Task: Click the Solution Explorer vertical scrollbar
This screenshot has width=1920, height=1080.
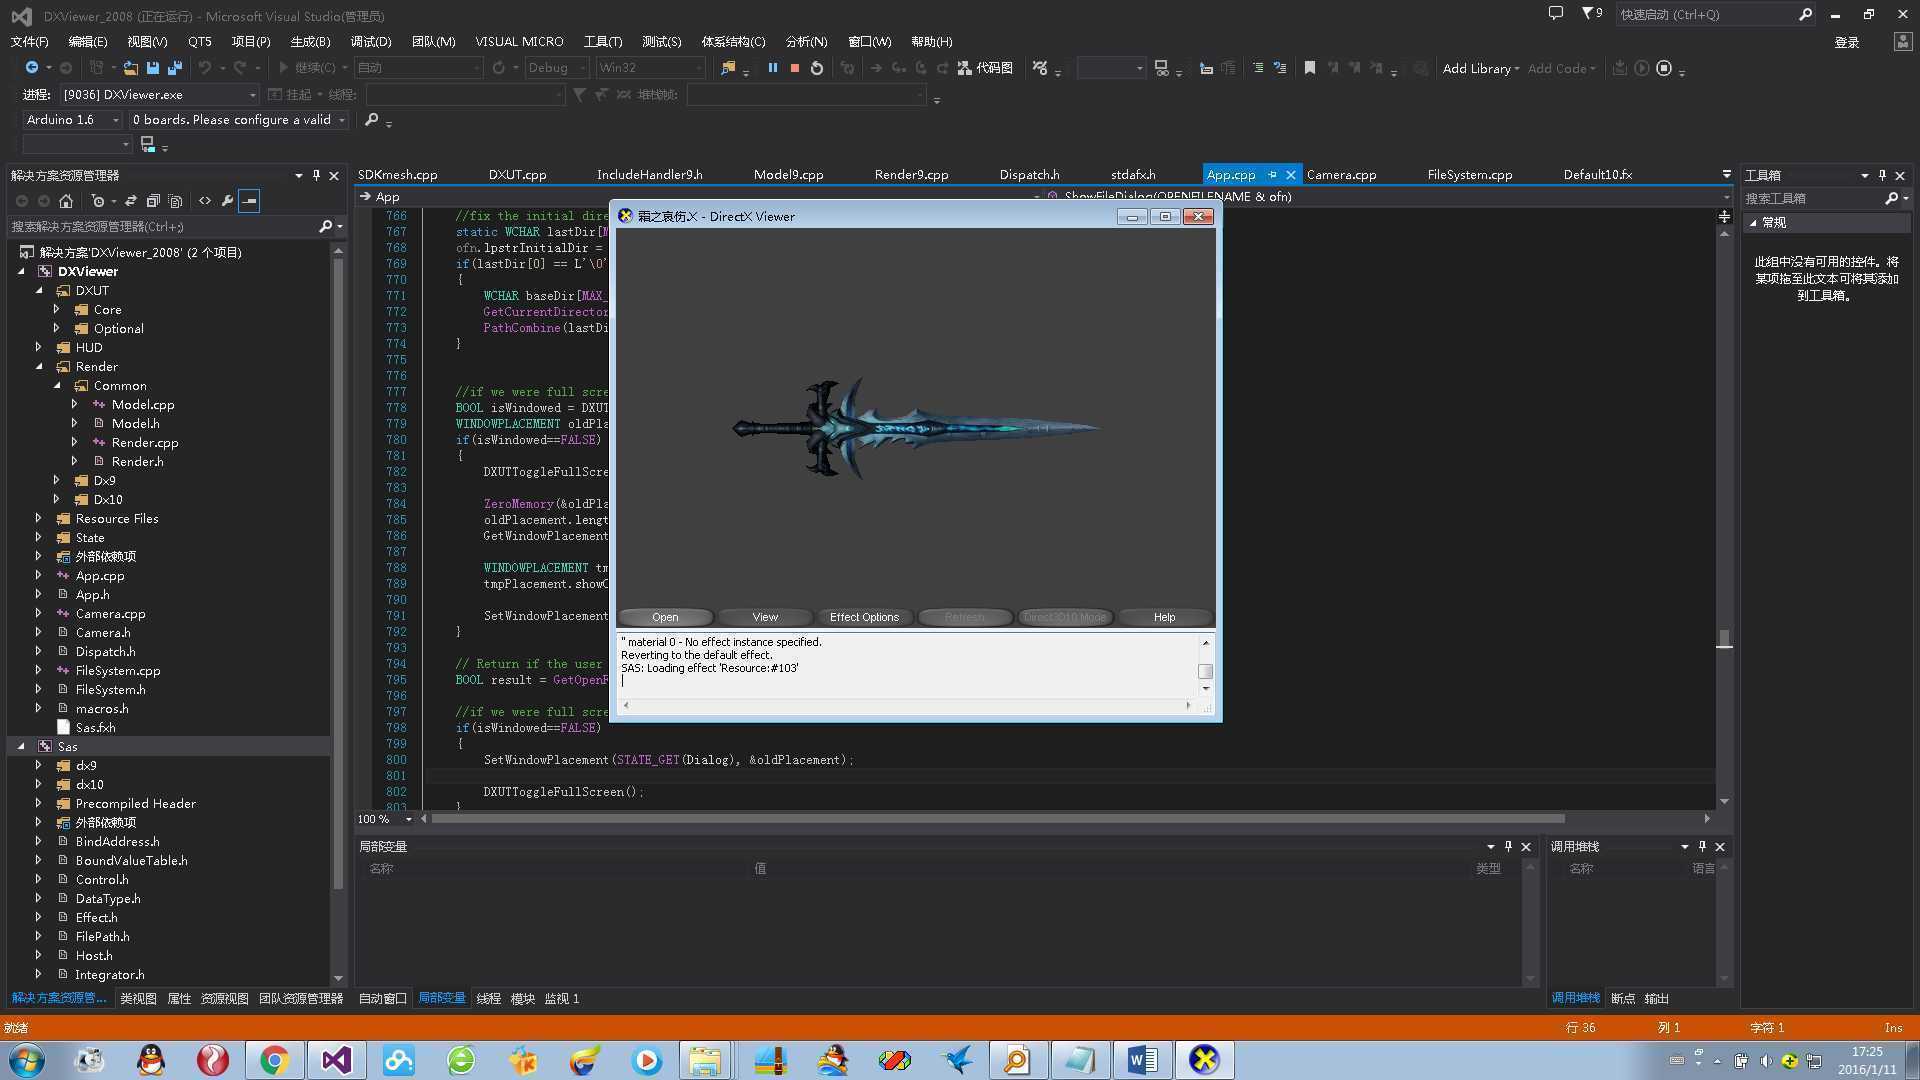Action: (x=338, y=573)
